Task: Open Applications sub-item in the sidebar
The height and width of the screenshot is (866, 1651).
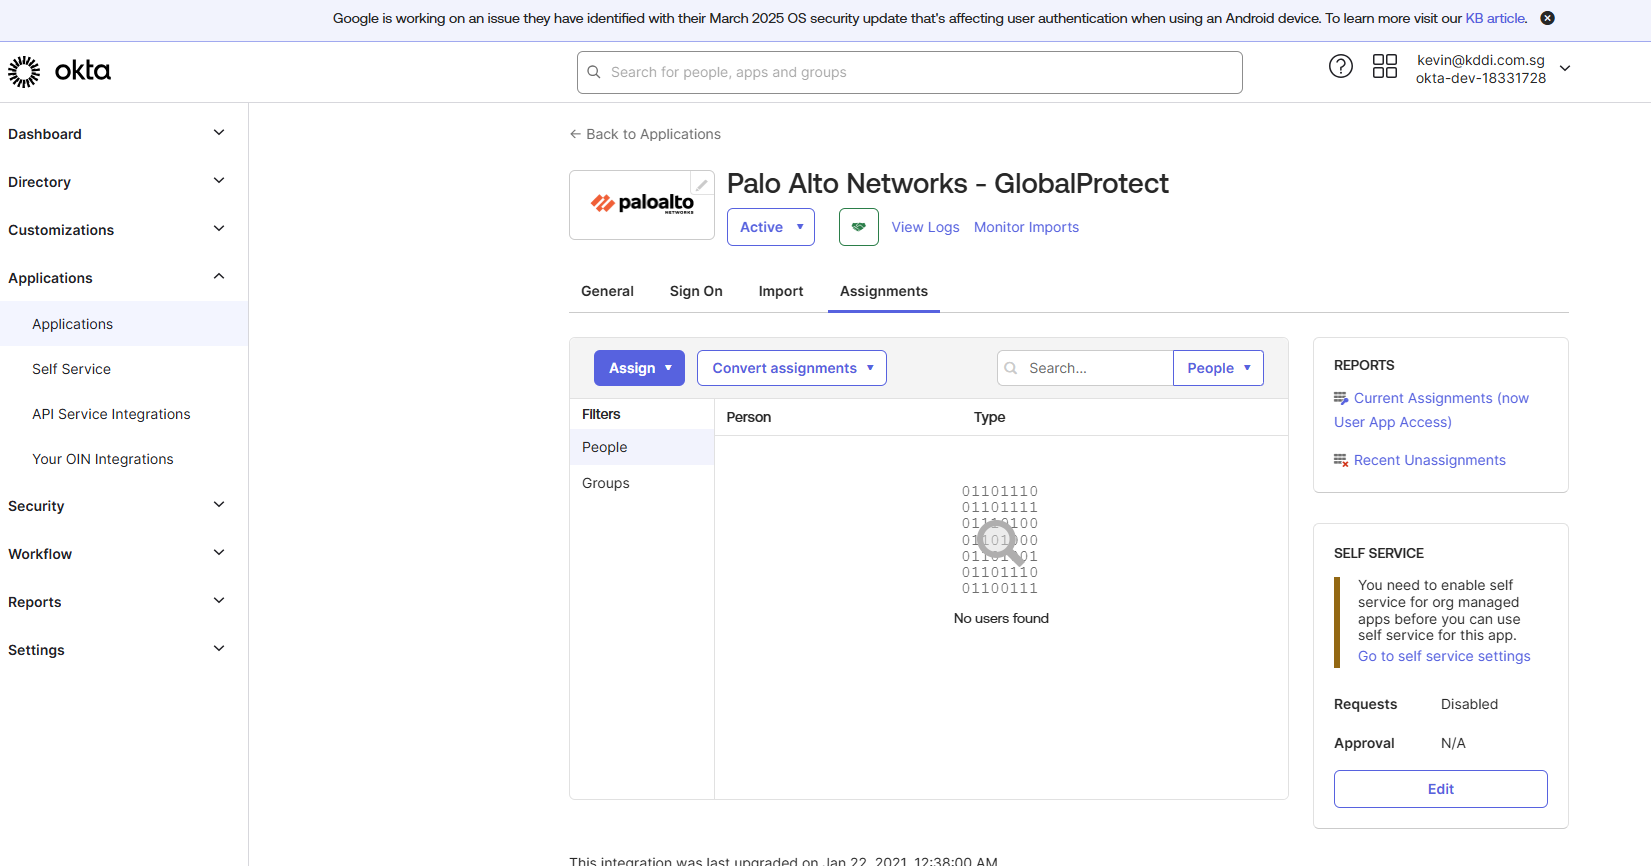Action: [x=124, y=324]
